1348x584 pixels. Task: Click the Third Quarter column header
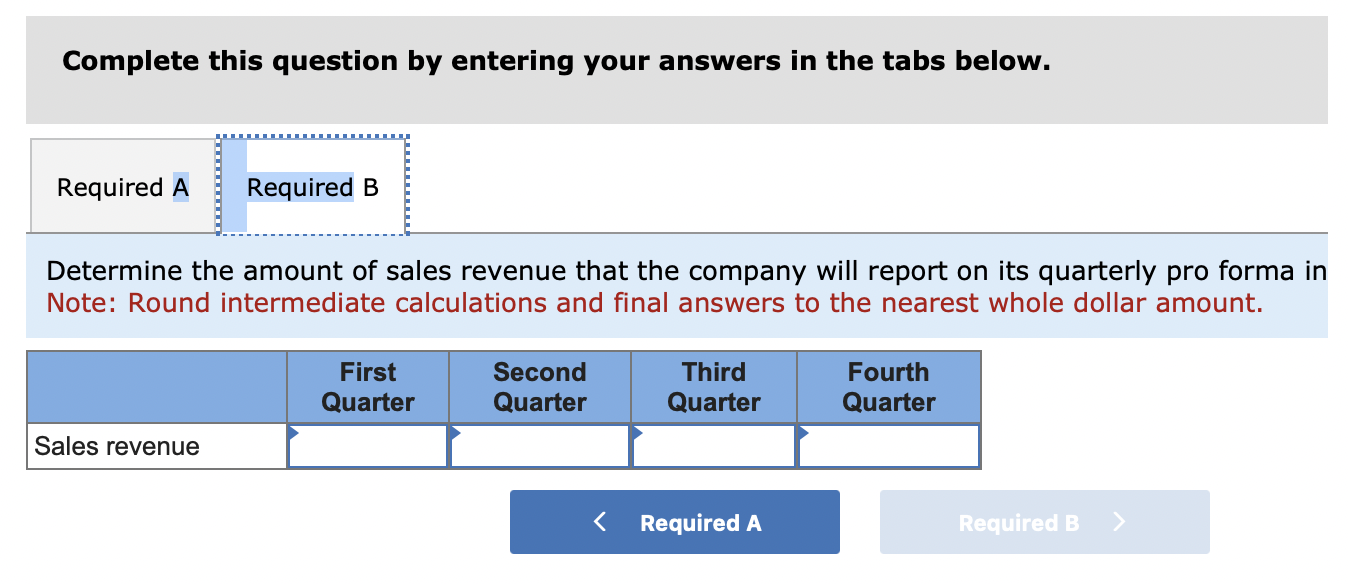click(713, 386)
